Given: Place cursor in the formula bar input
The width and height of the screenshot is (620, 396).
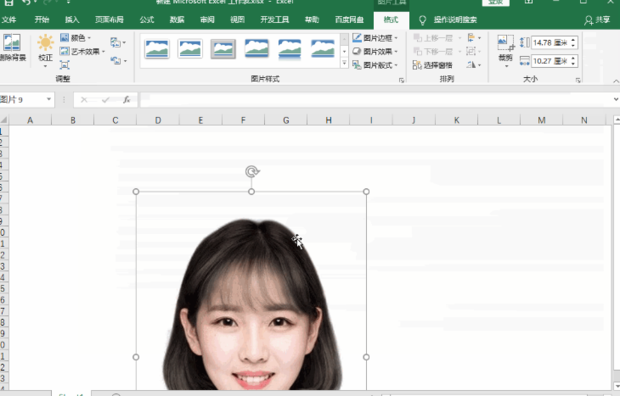Looking at the screenshot, I should point(376,100).
